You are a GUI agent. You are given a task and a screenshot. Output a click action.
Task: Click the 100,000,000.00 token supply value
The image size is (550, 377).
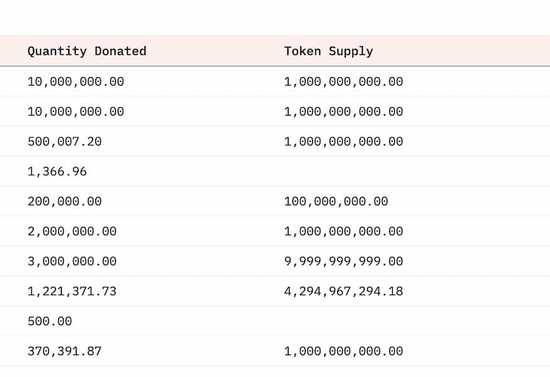[336, 201]
